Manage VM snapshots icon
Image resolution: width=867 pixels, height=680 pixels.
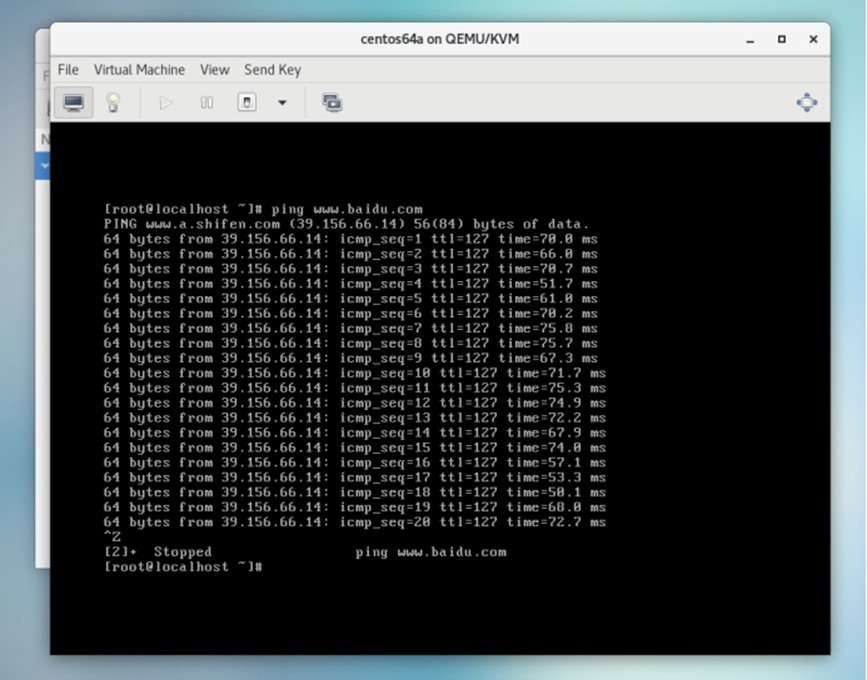coord(332,102)
